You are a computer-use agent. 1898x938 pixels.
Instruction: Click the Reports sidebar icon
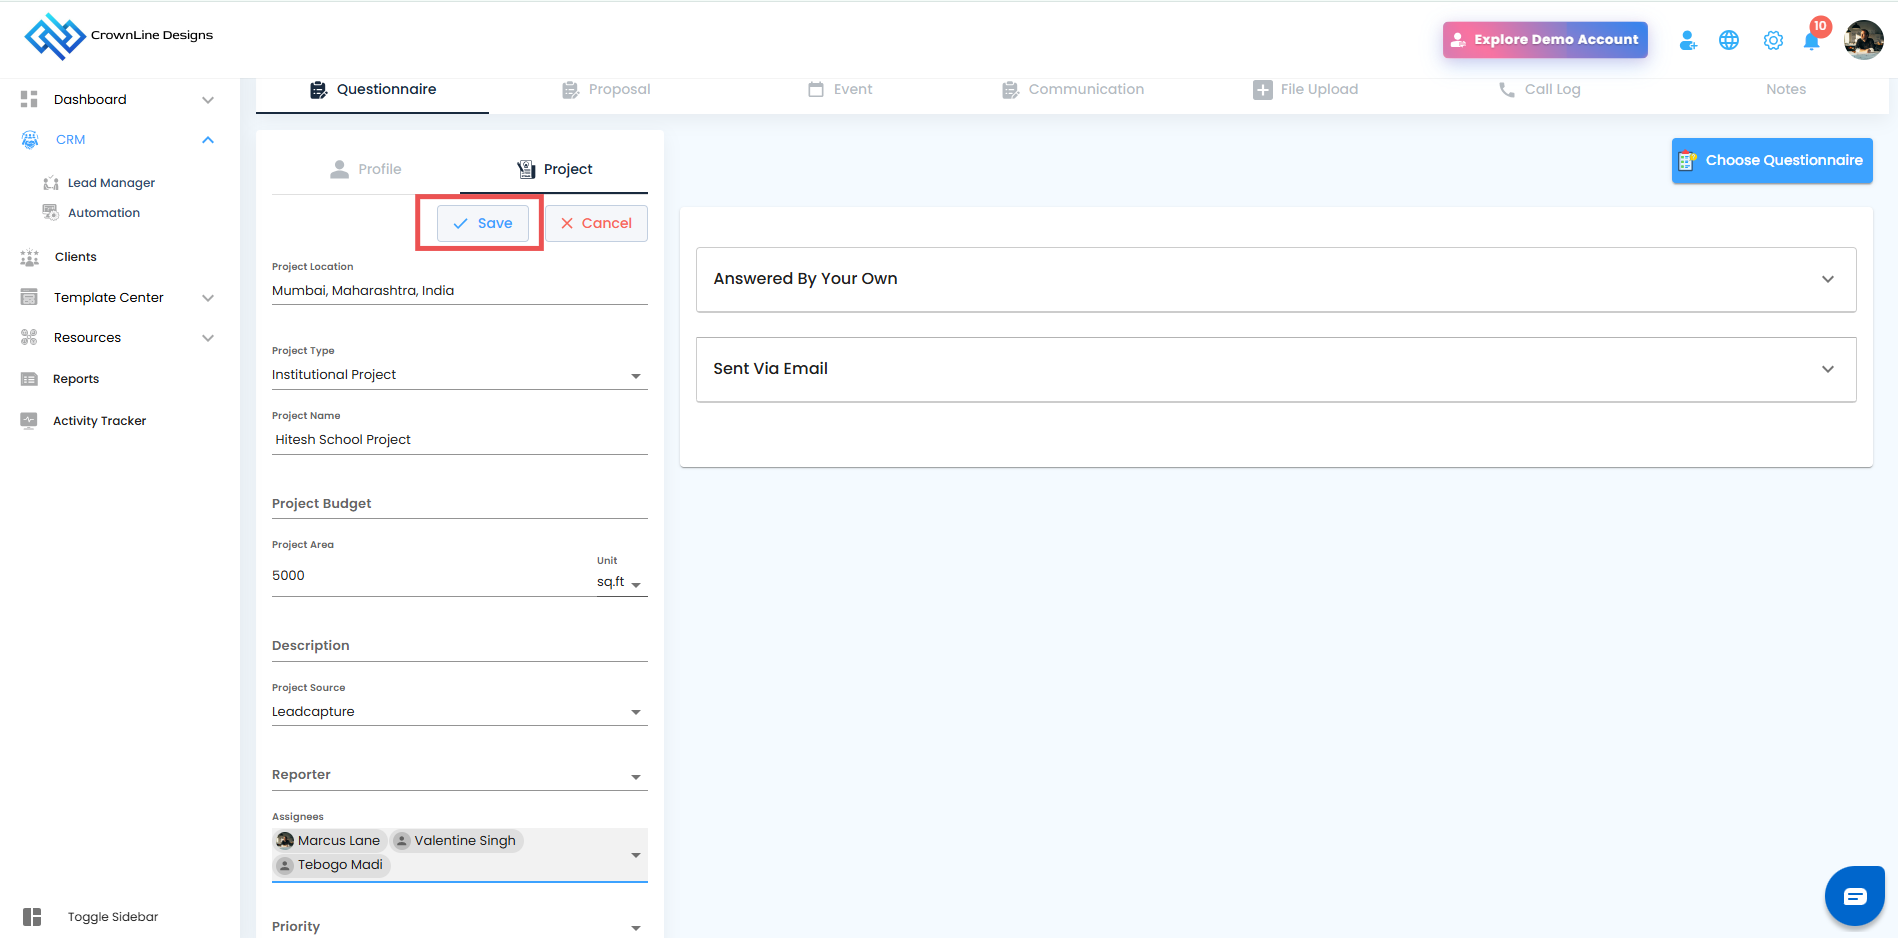(x=29, y=379)
